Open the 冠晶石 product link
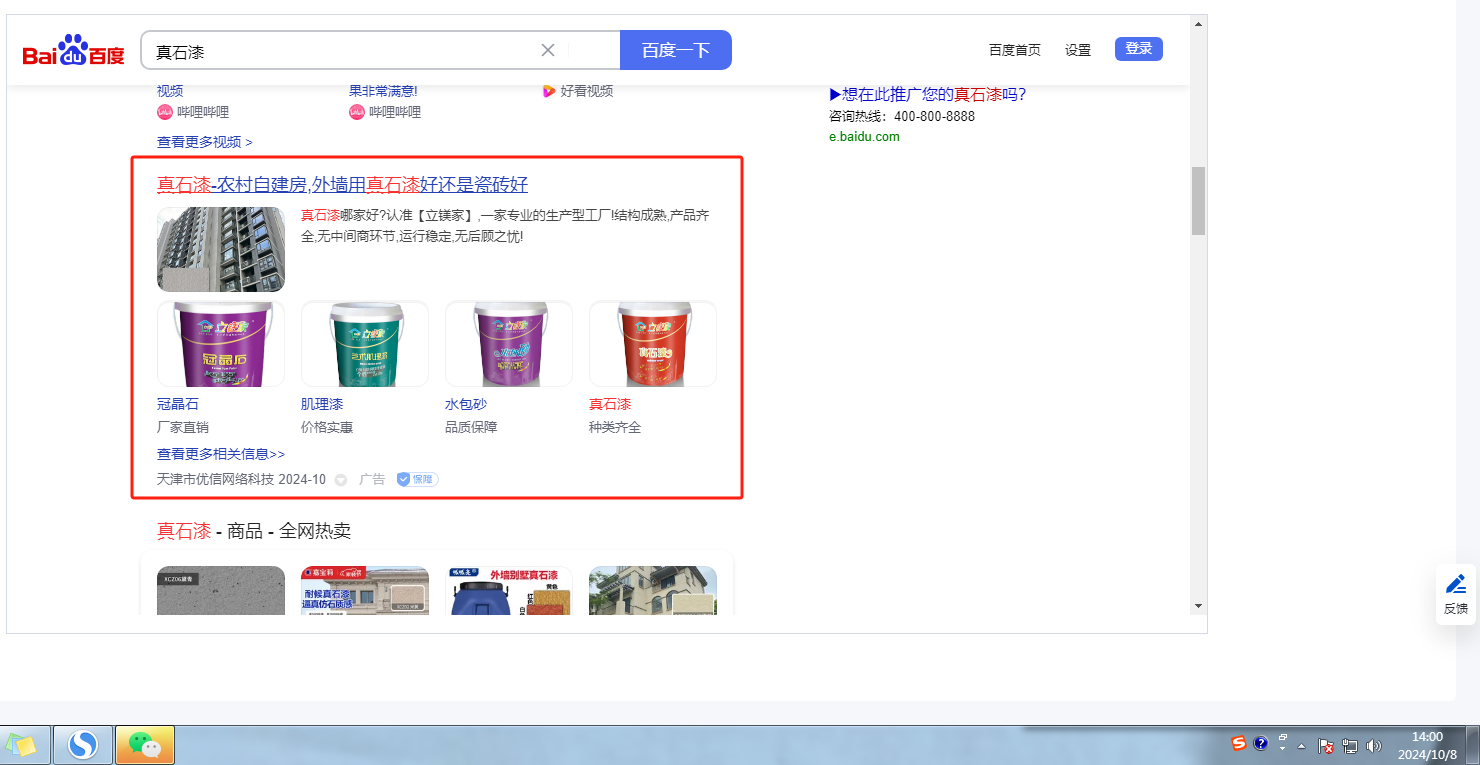The height and width of the screenshot is (765, 1480). [178, 404]
